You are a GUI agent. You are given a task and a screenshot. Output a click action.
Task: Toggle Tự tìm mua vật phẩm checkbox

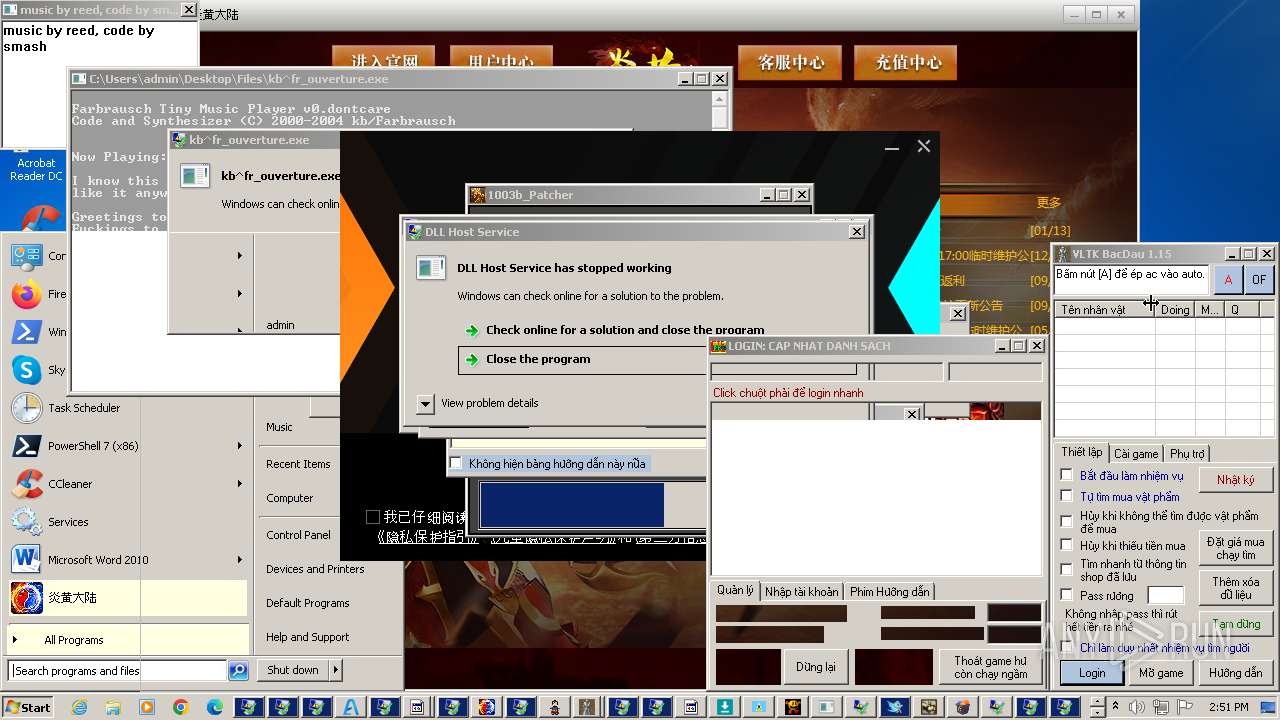(x=1067, y=496)
